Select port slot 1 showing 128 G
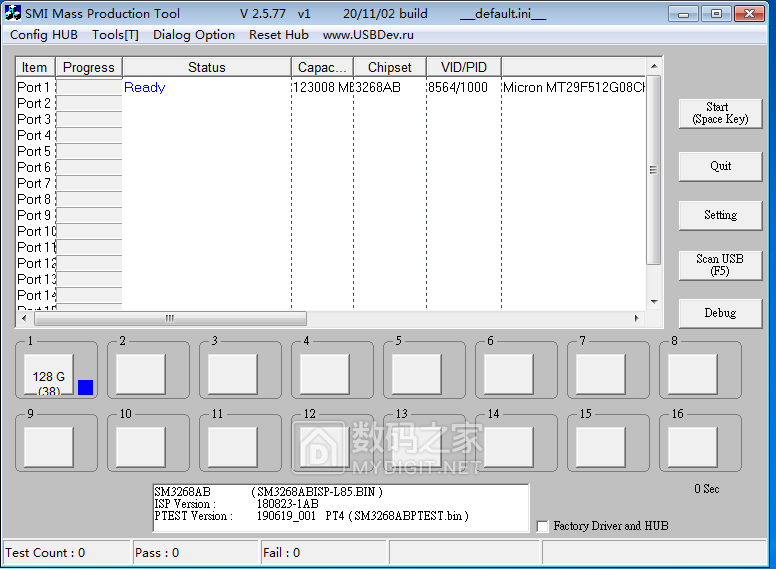Viewport: 776px width, 569px height. click(48, 374)
